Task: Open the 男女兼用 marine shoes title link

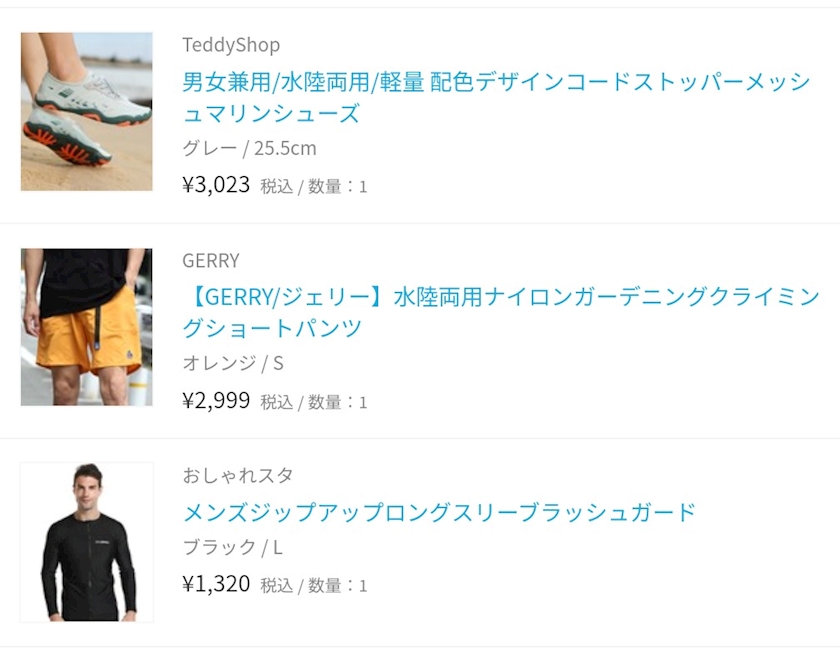Action: 497,98
